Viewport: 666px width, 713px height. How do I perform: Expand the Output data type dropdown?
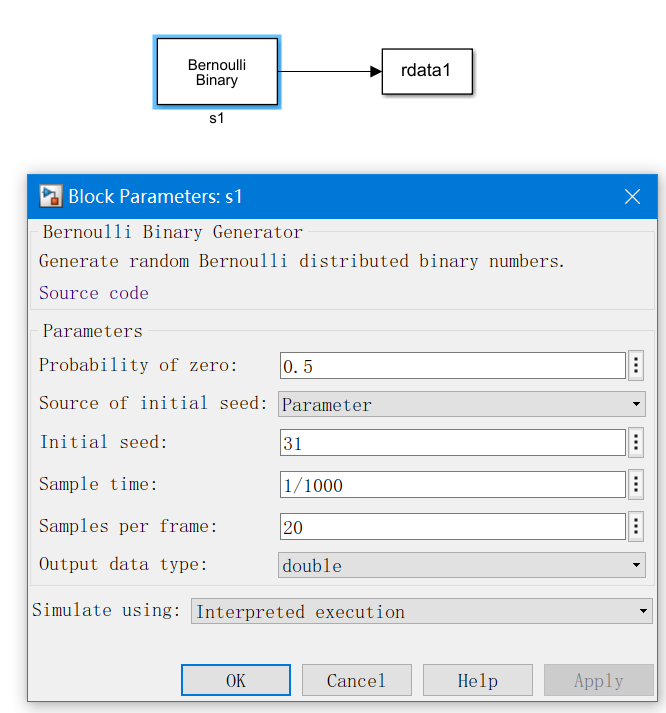coord(461,565)
